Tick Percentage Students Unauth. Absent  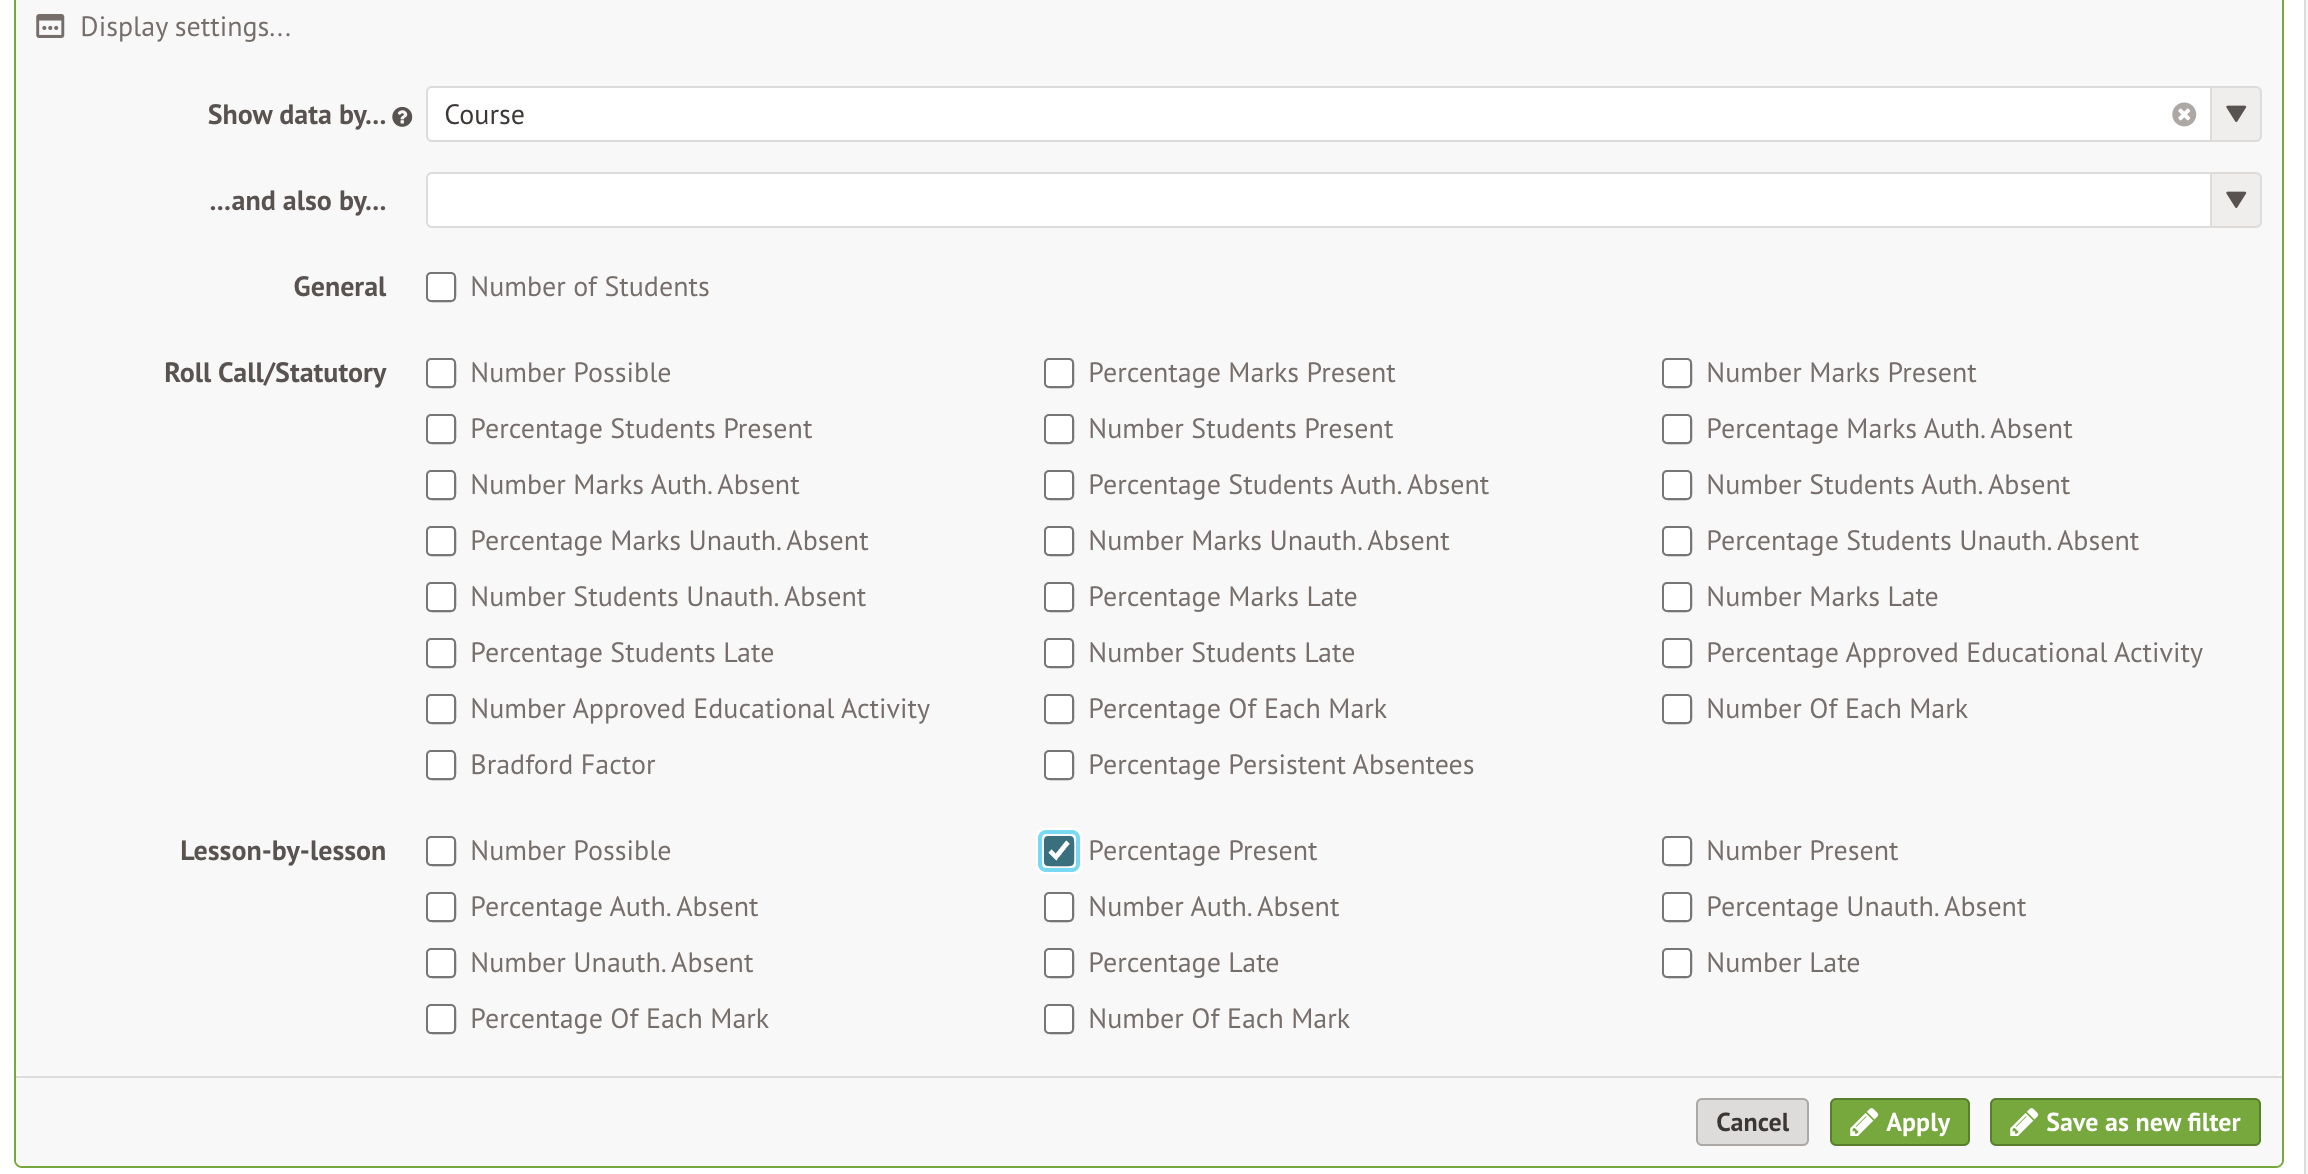(x=1677, y=542)
